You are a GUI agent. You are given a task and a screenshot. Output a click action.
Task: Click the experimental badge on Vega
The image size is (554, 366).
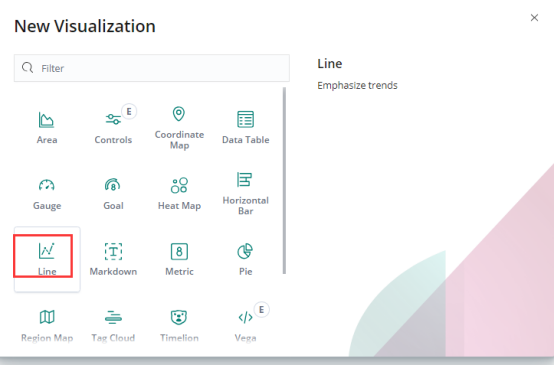[x=261, y=310]
